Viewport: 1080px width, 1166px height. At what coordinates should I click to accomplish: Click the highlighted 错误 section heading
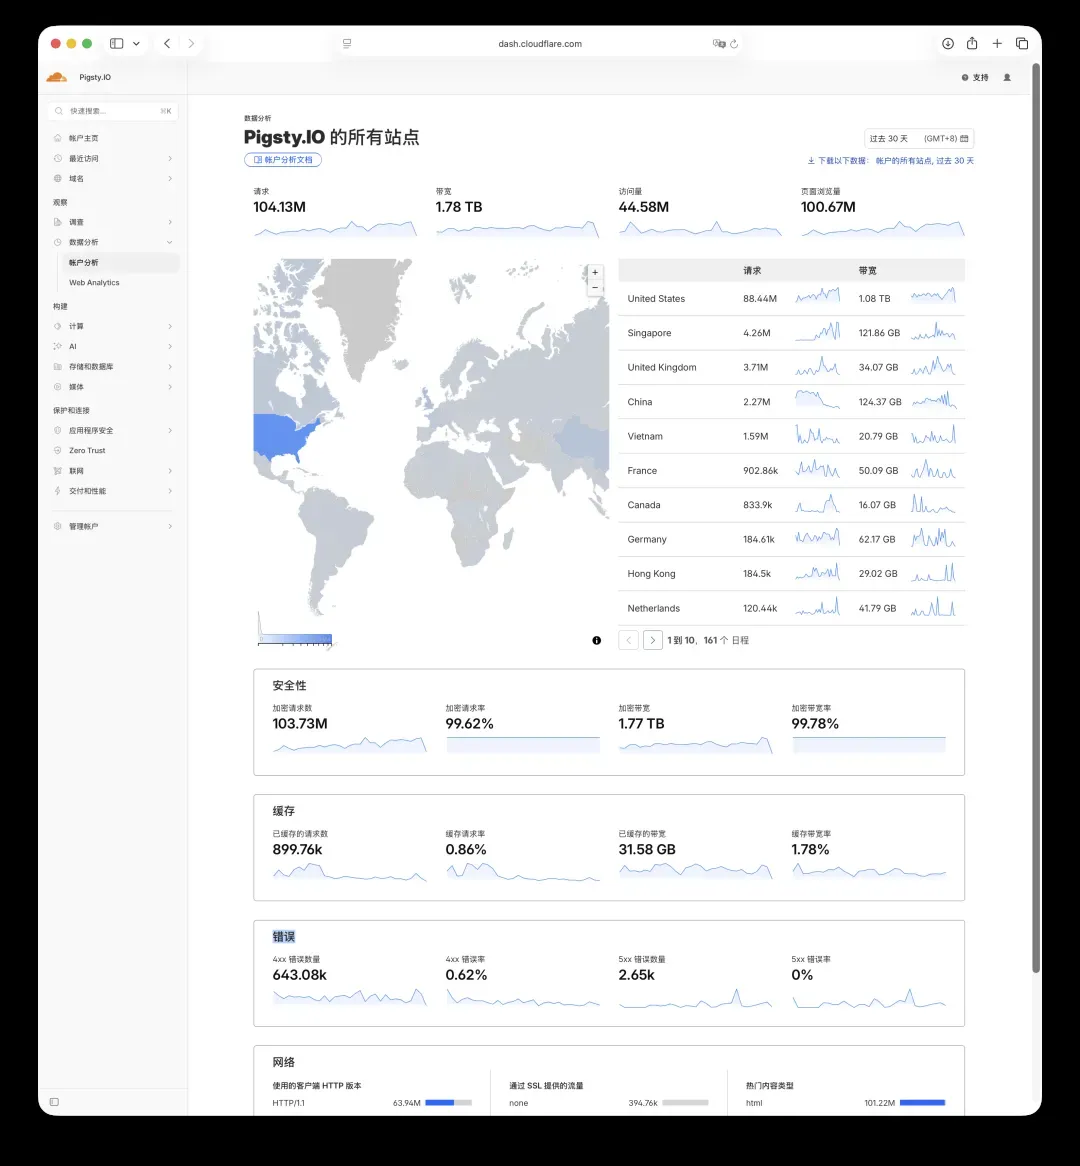click(x=283, y=937)
